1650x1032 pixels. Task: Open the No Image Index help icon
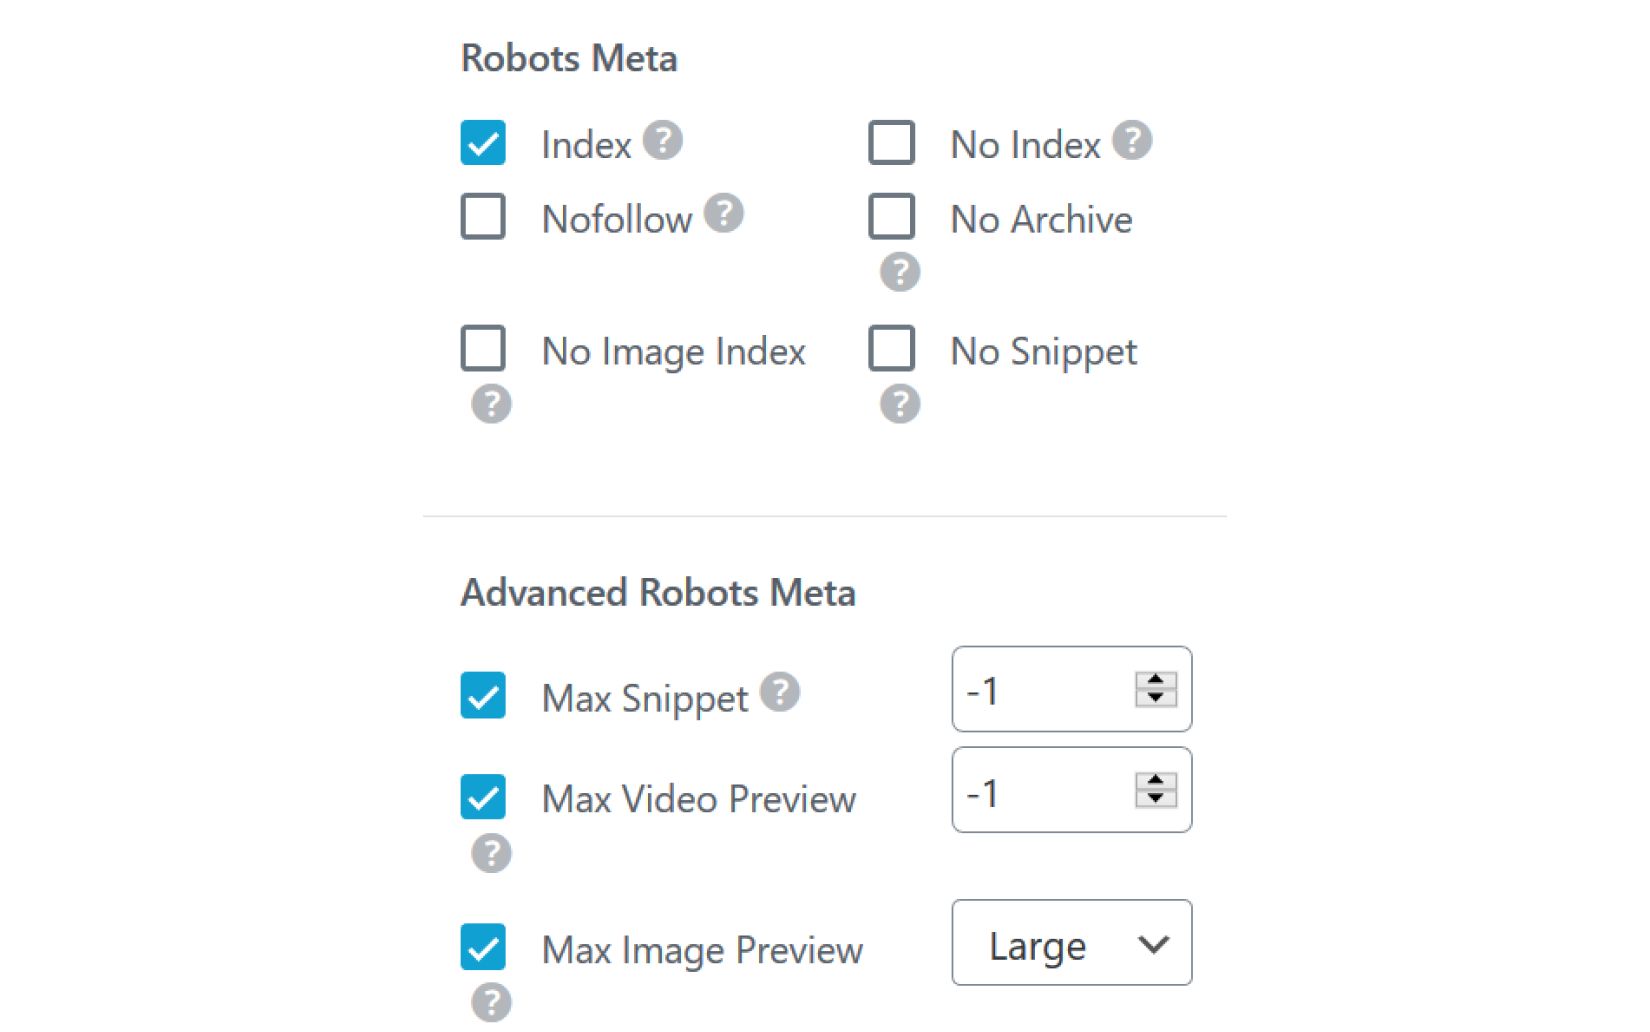489,404
